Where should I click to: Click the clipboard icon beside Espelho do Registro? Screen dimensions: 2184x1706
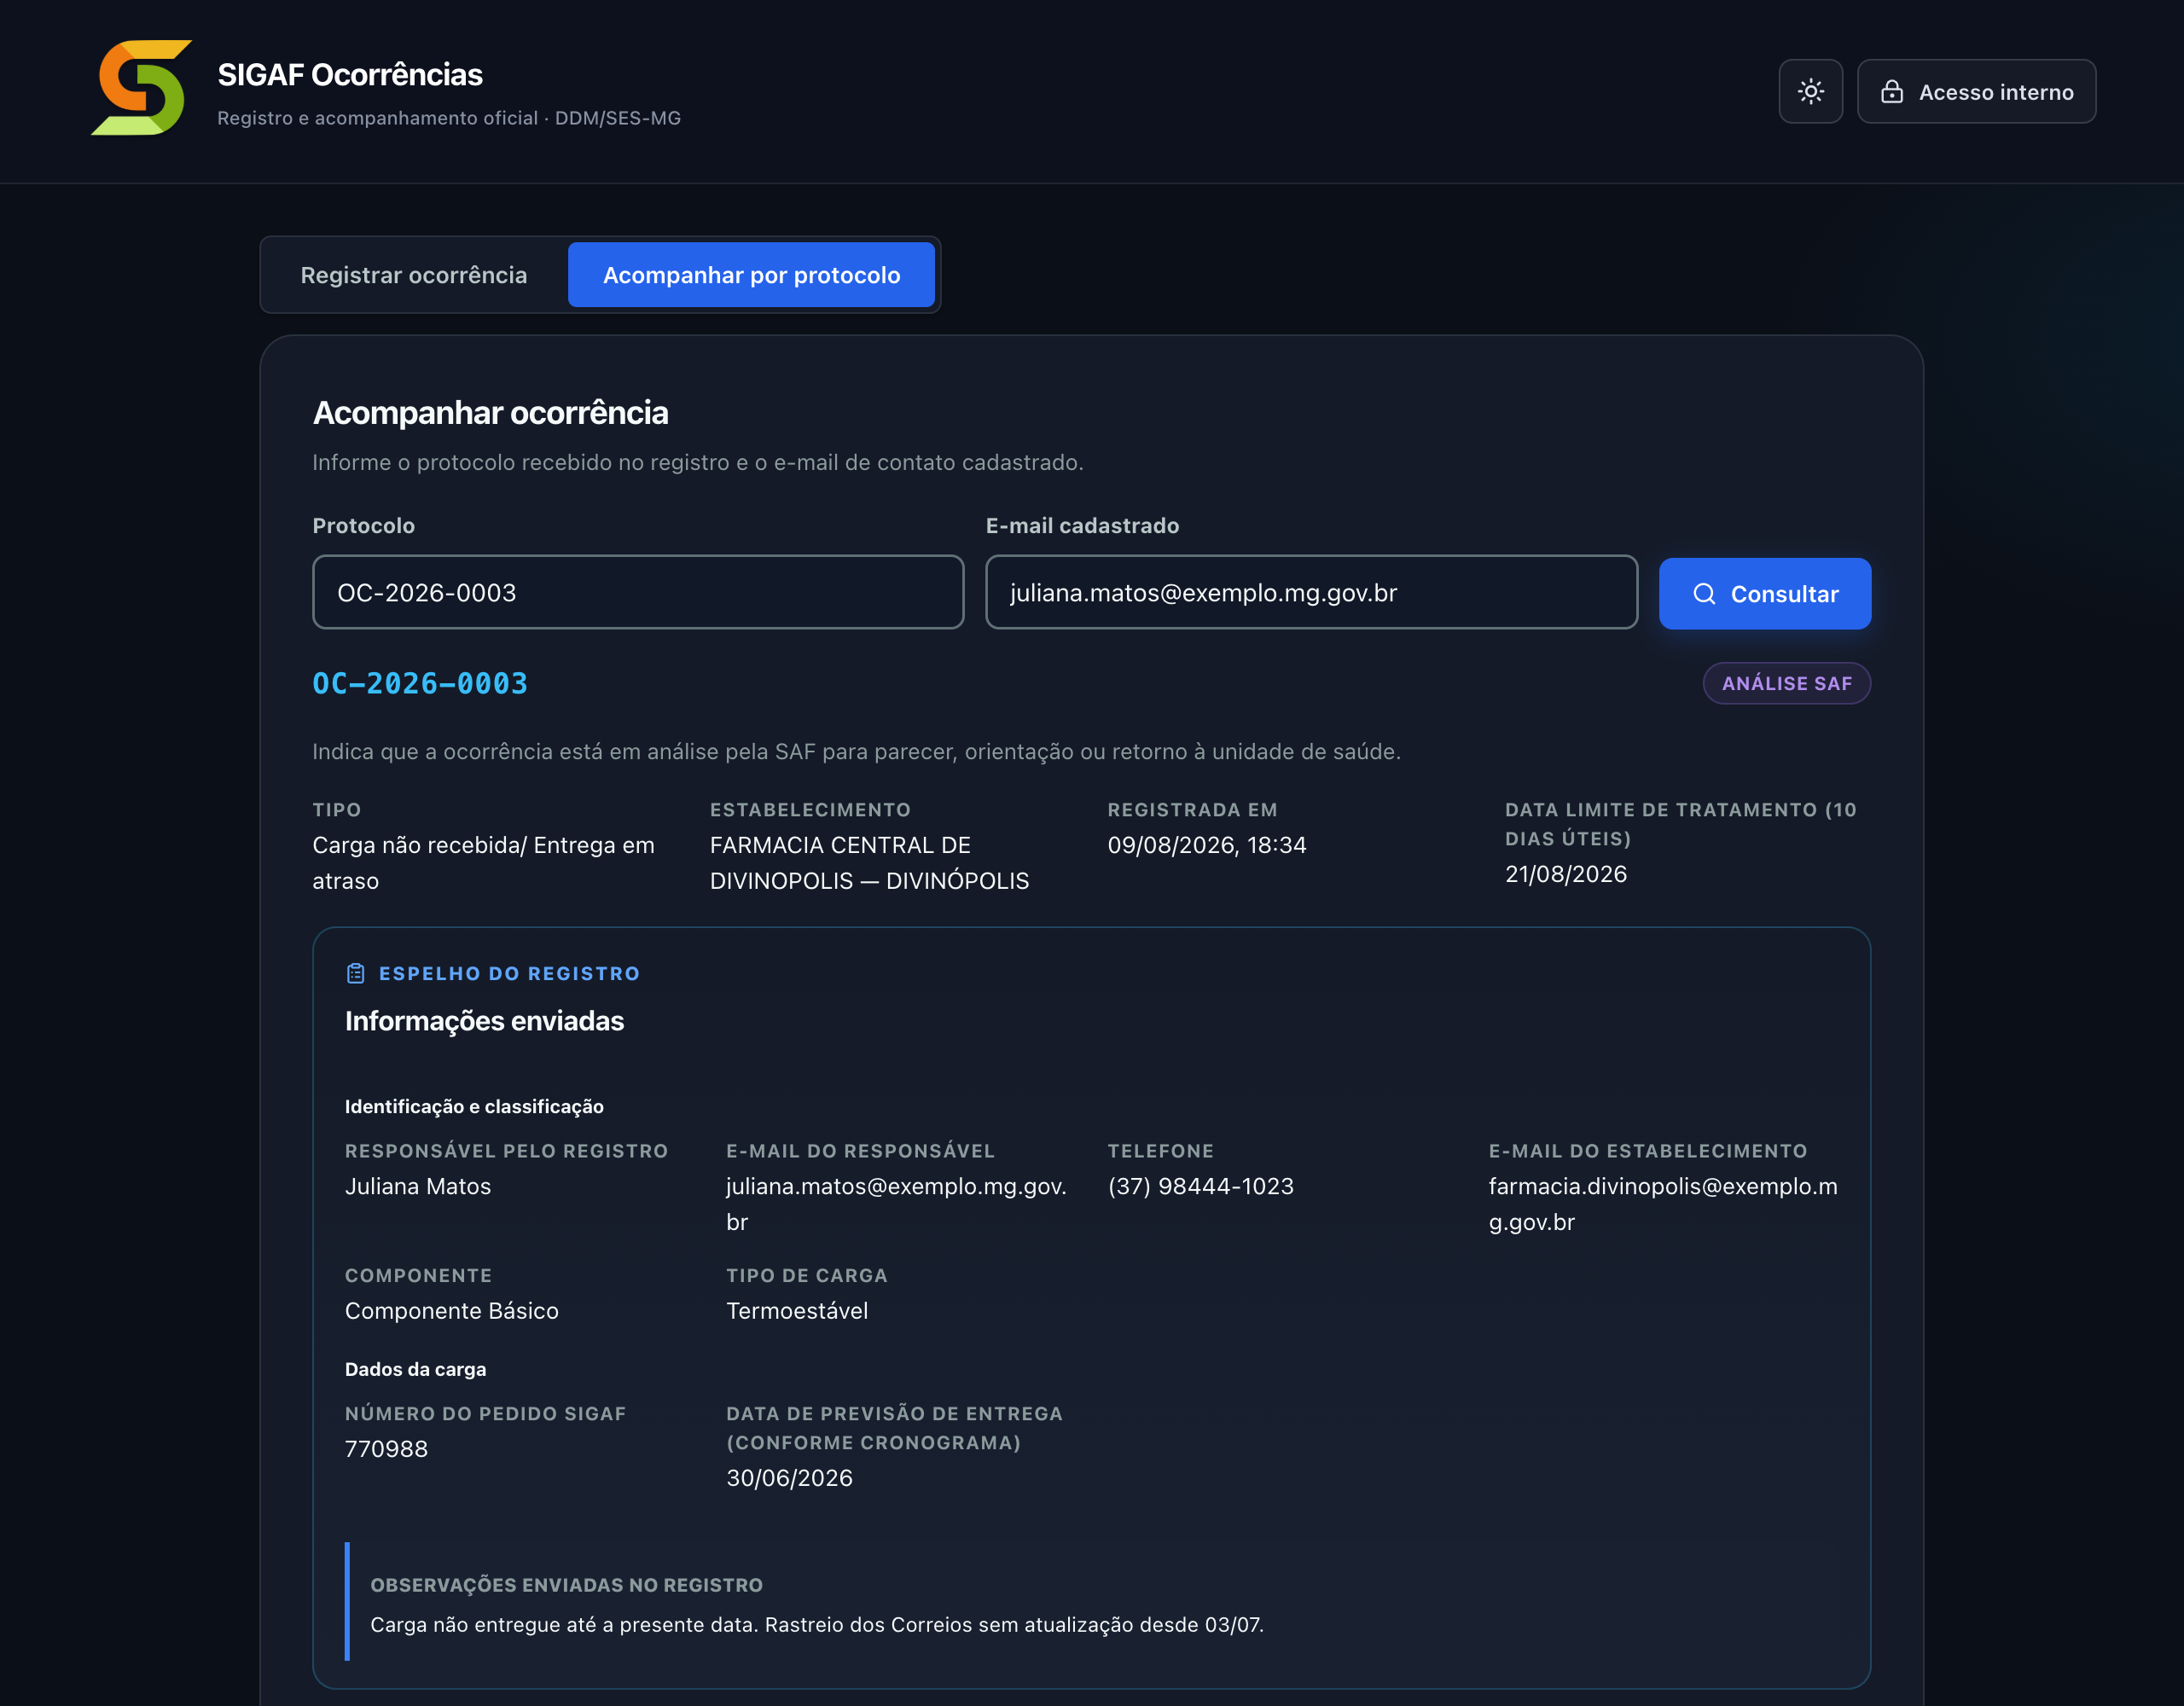[355, 973]
